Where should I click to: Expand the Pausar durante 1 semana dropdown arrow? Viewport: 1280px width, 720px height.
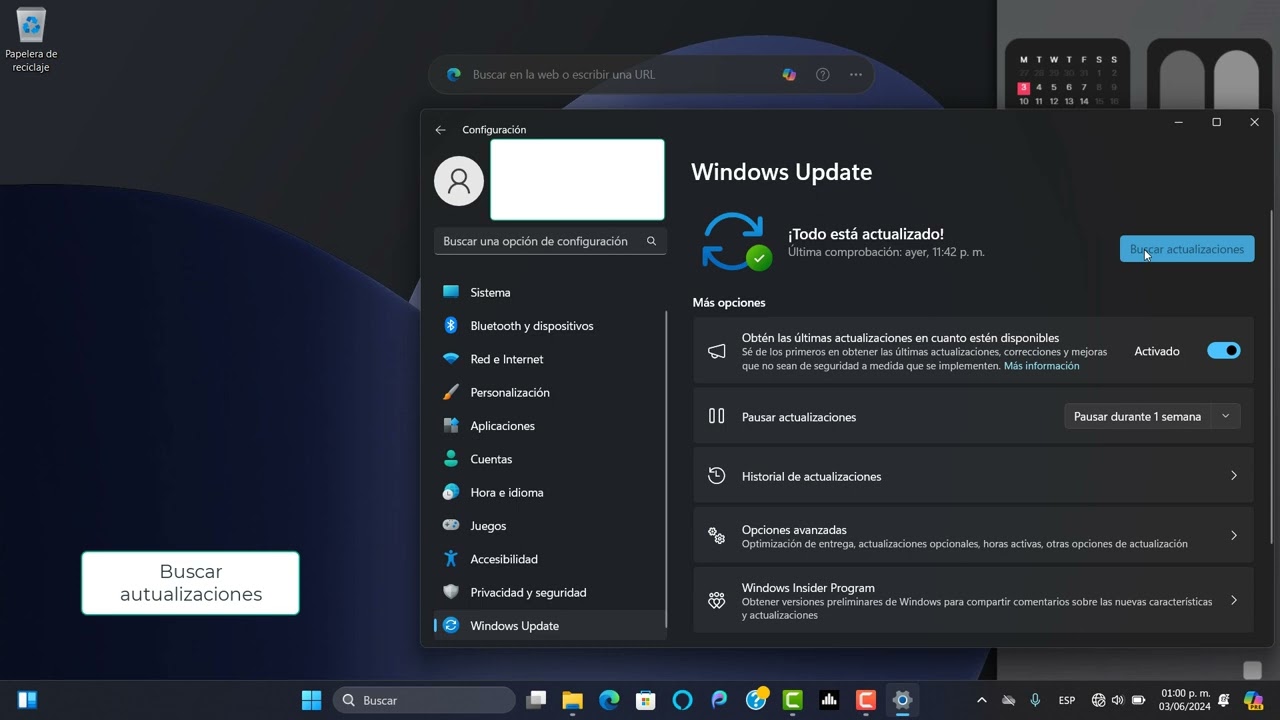[1226, 416]
